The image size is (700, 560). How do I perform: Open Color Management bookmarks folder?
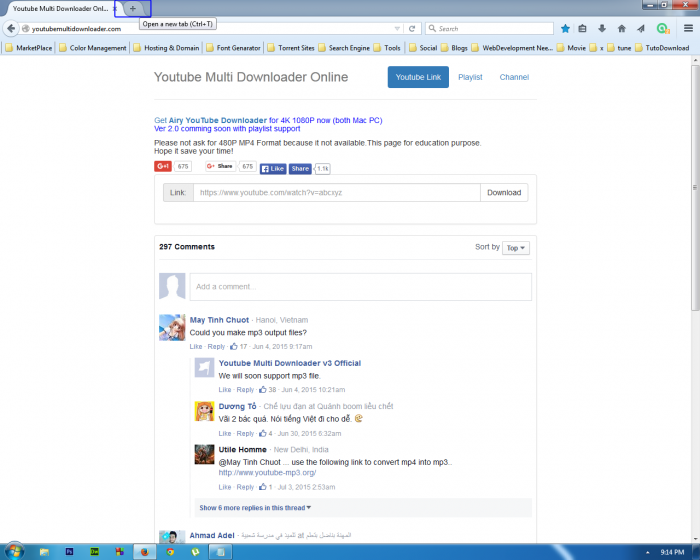click(x=93, y=48)
